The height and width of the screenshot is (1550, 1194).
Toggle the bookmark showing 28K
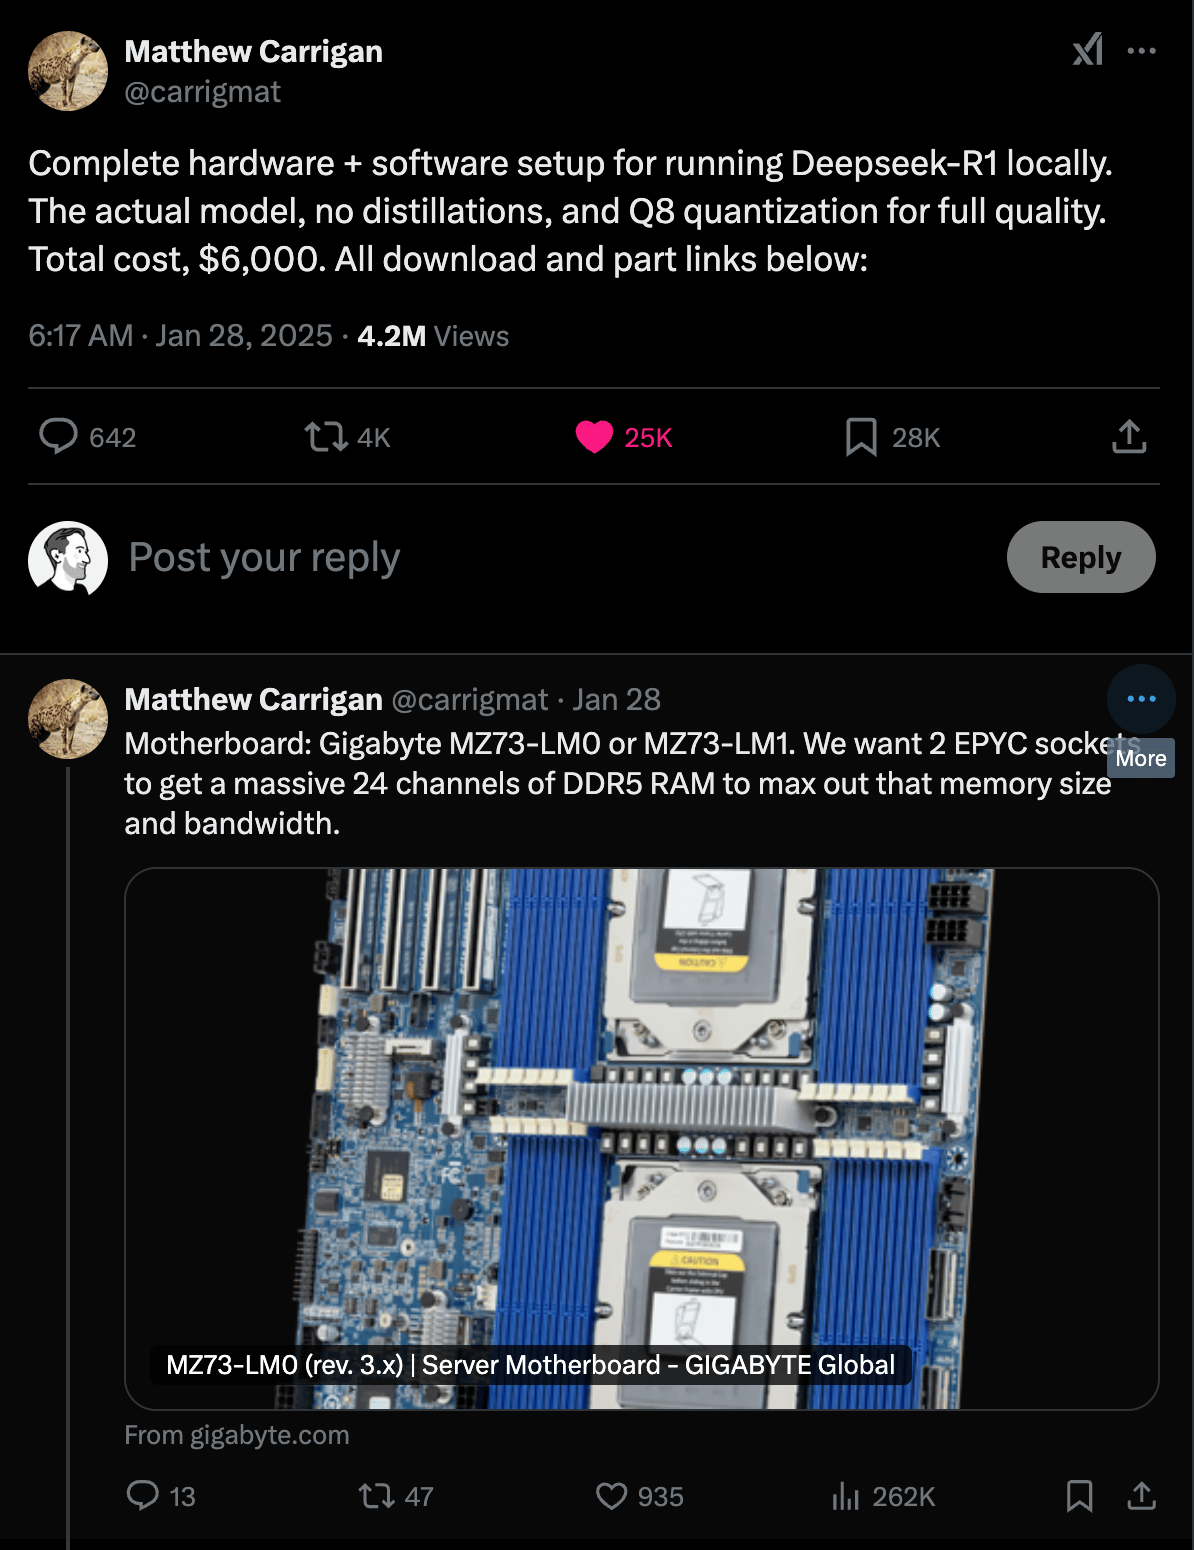click(861, 437)
